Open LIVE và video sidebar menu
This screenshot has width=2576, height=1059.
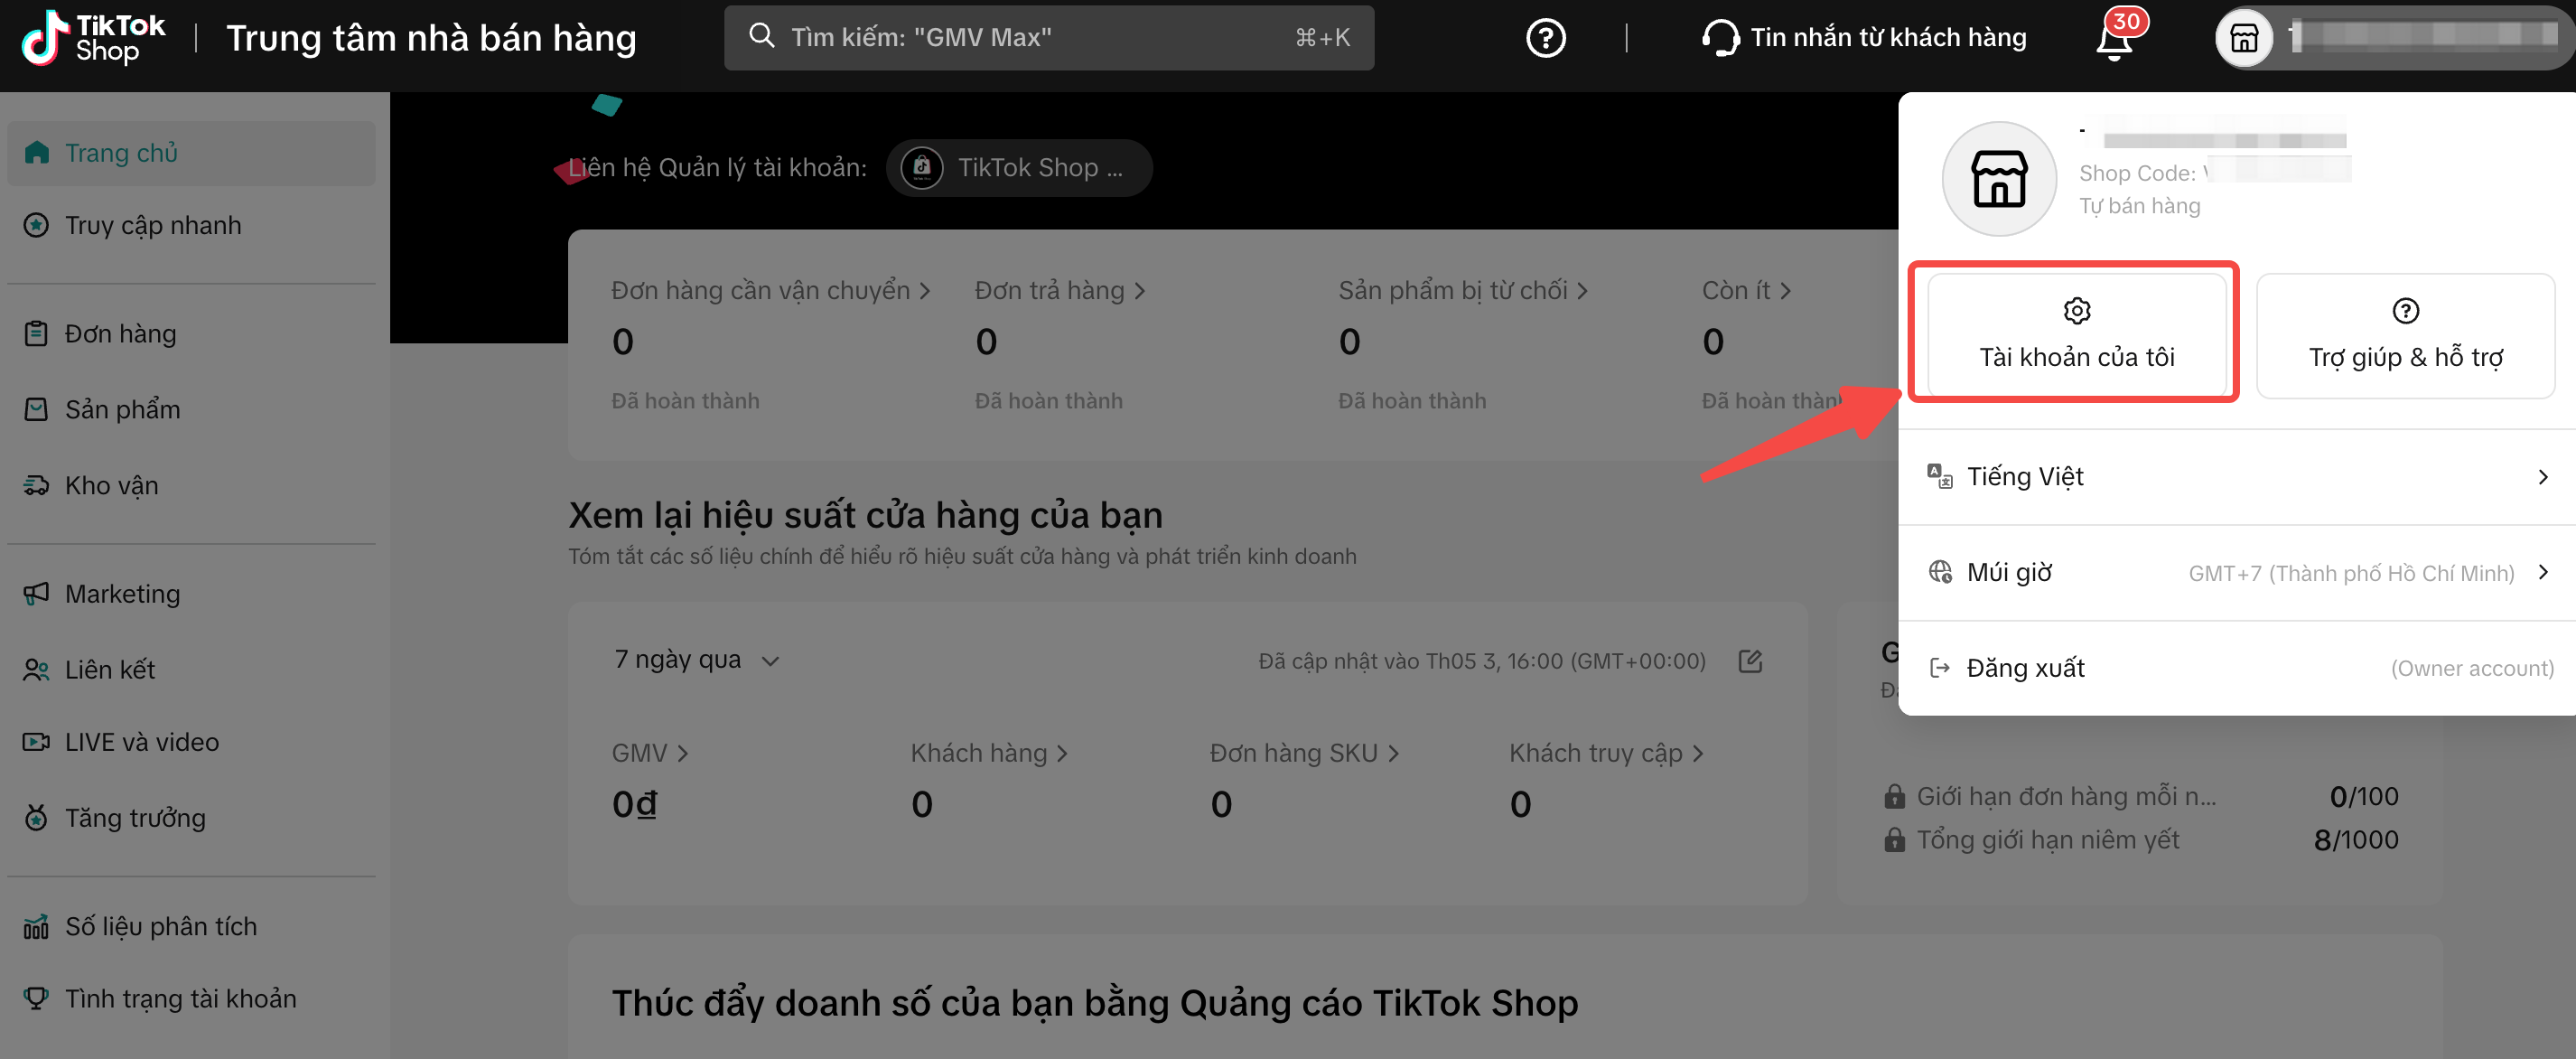191,742
